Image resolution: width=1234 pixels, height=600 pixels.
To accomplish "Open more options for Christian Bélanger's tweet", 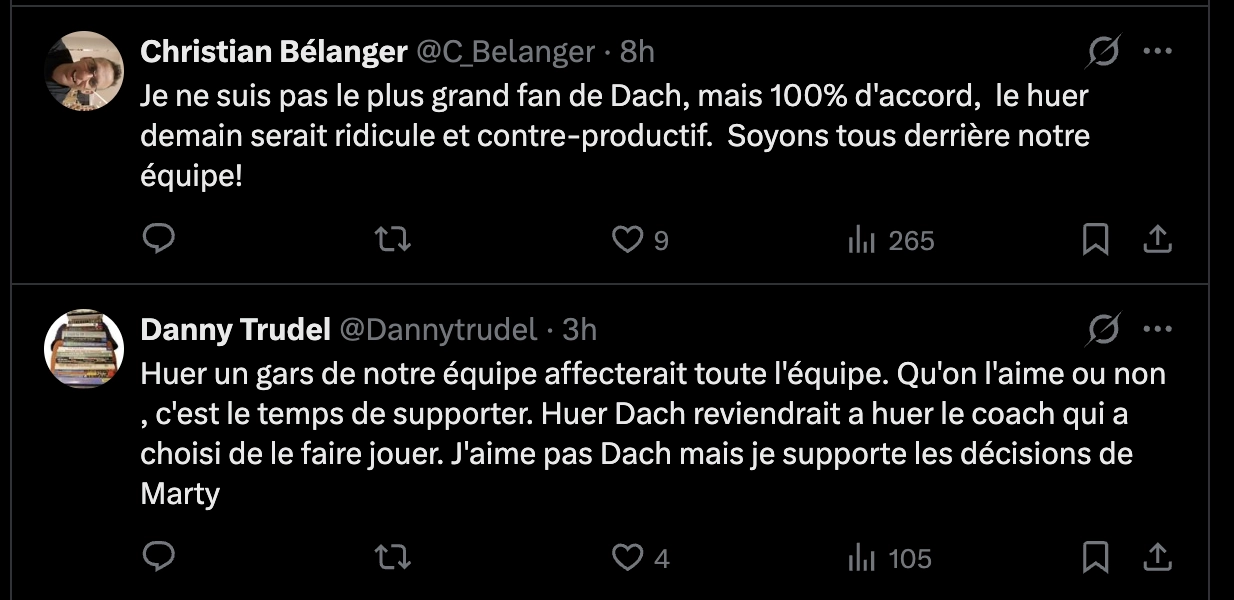I will pos(1157,51).
